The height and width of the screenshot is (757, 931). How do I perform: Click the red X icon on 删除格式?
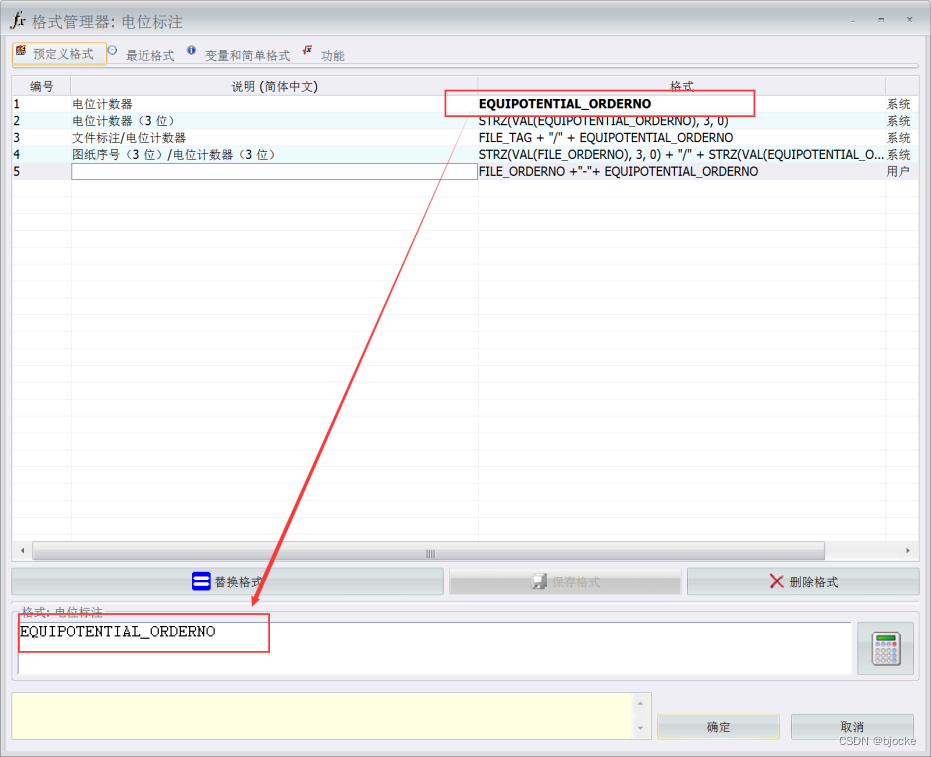777,581
